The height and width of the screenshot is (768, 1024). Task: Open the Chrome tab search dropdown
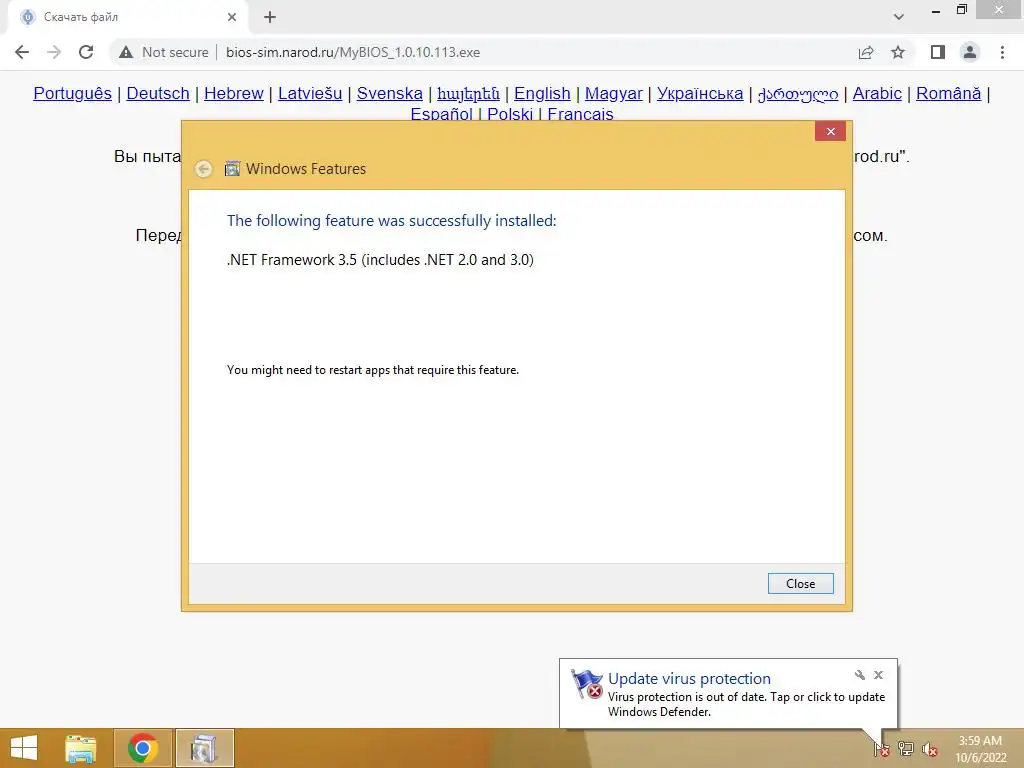899,17
